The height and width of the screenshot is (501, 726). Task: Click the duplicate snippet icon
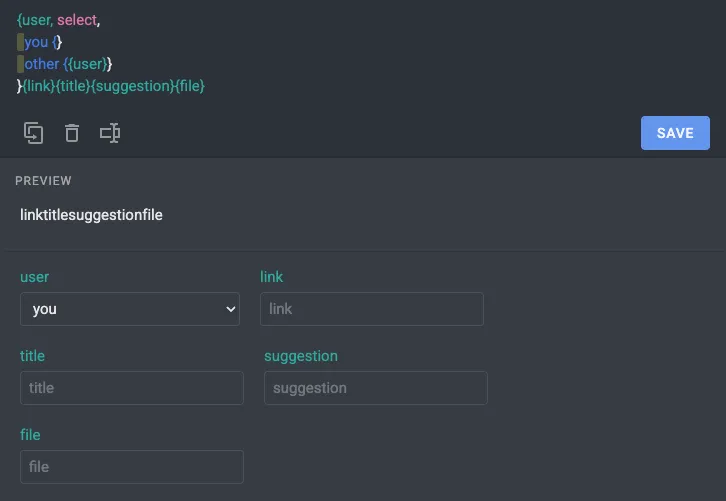(x=33, y=133)
